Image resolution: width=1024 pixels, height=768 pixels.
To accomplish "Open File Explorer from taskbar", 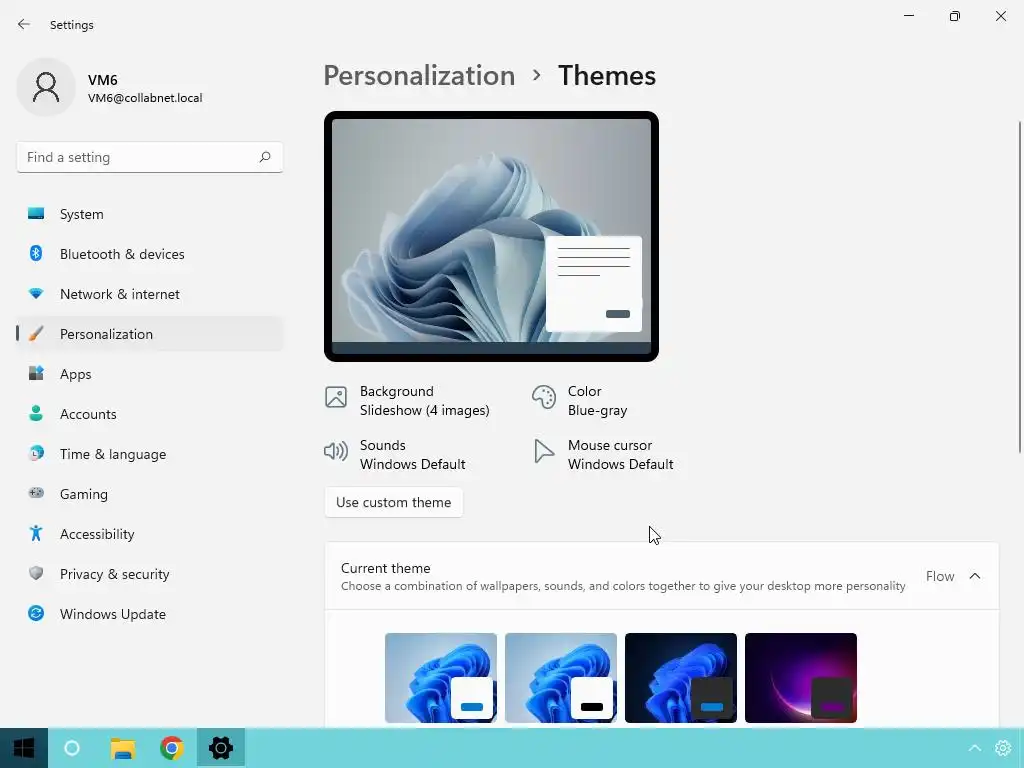I will 122,748.
